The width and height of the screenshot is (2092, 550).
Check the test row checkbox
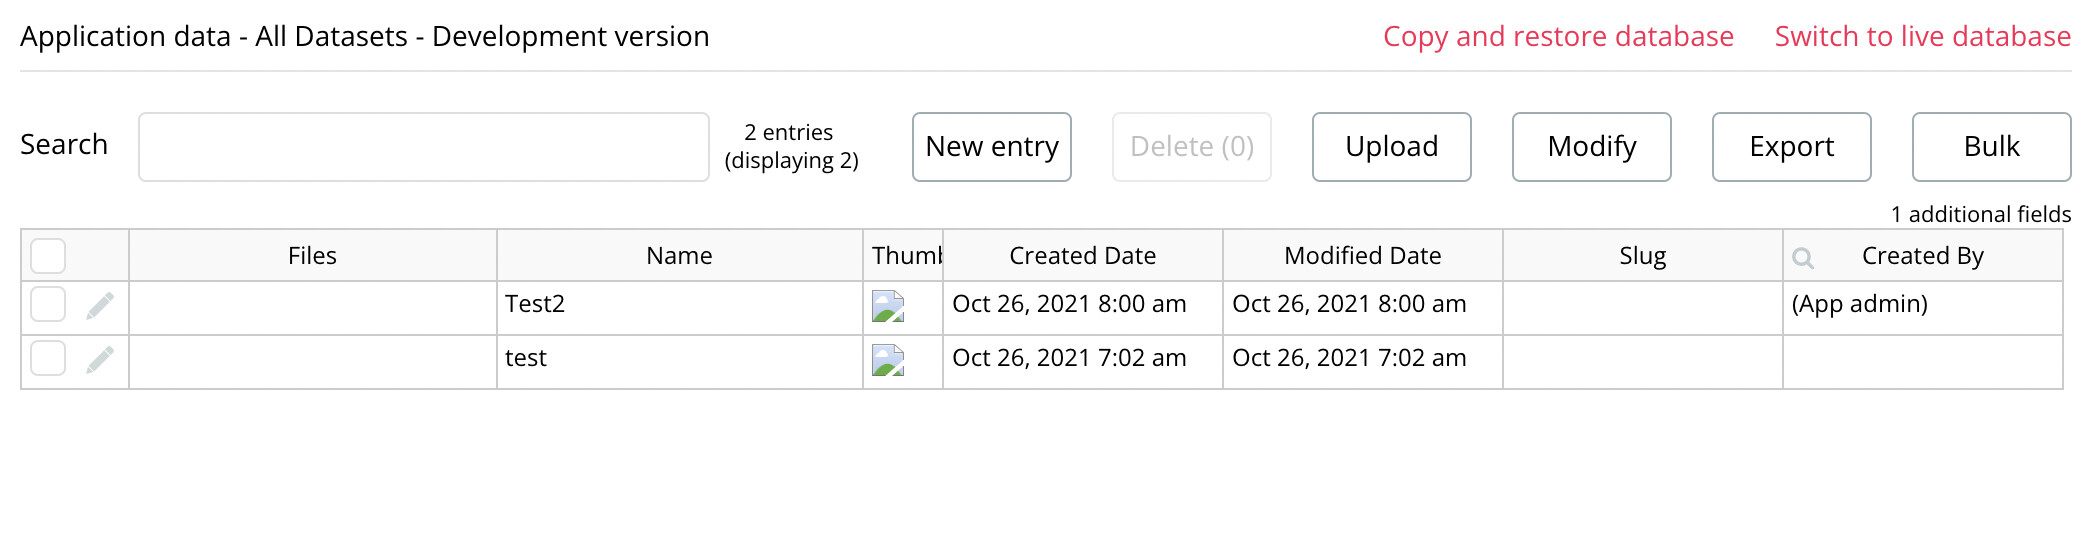(48, 358)
